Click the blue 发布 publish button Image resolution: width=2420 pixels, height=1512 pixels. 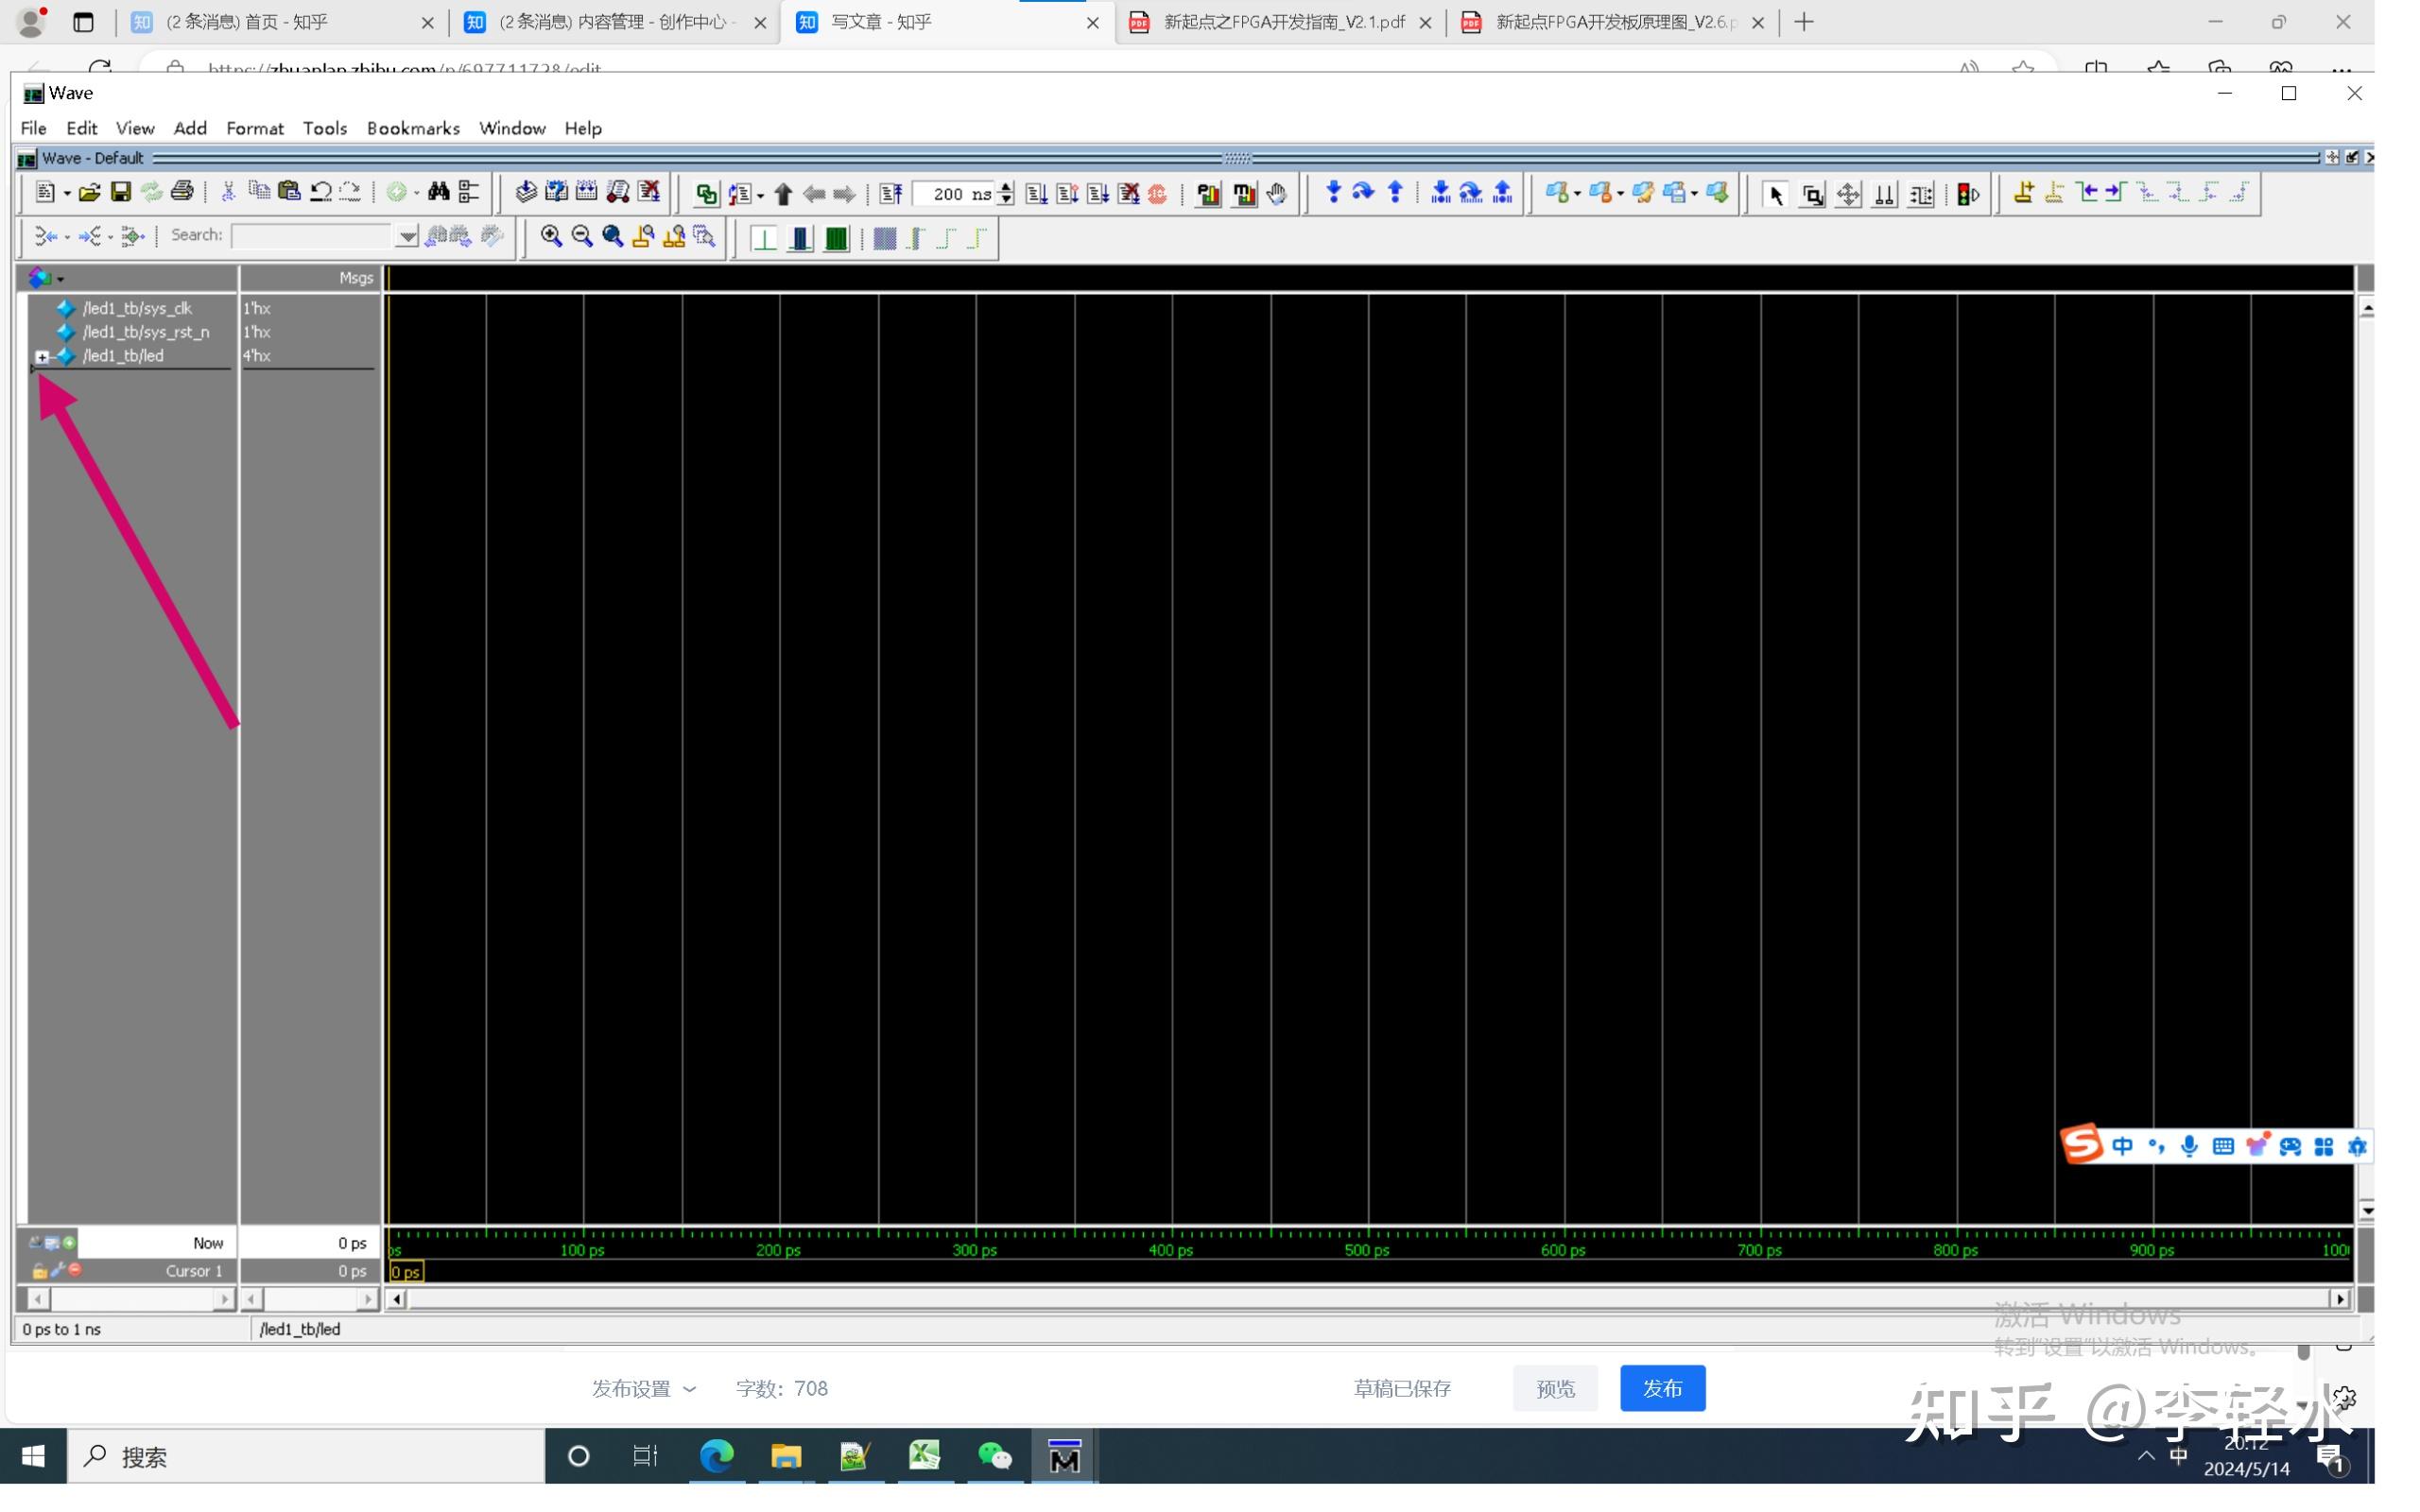pyautogui.click(x=1662, y=1388)
